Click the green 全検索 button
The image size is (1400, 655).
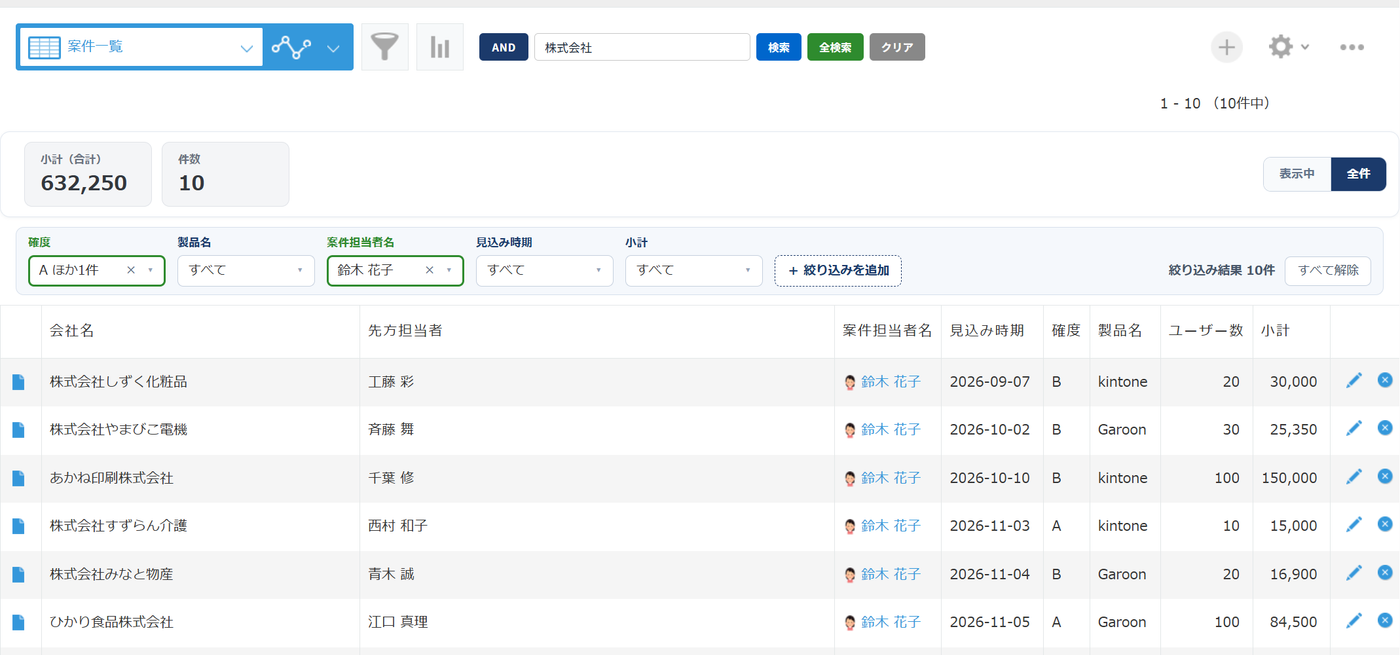[835, 47]
